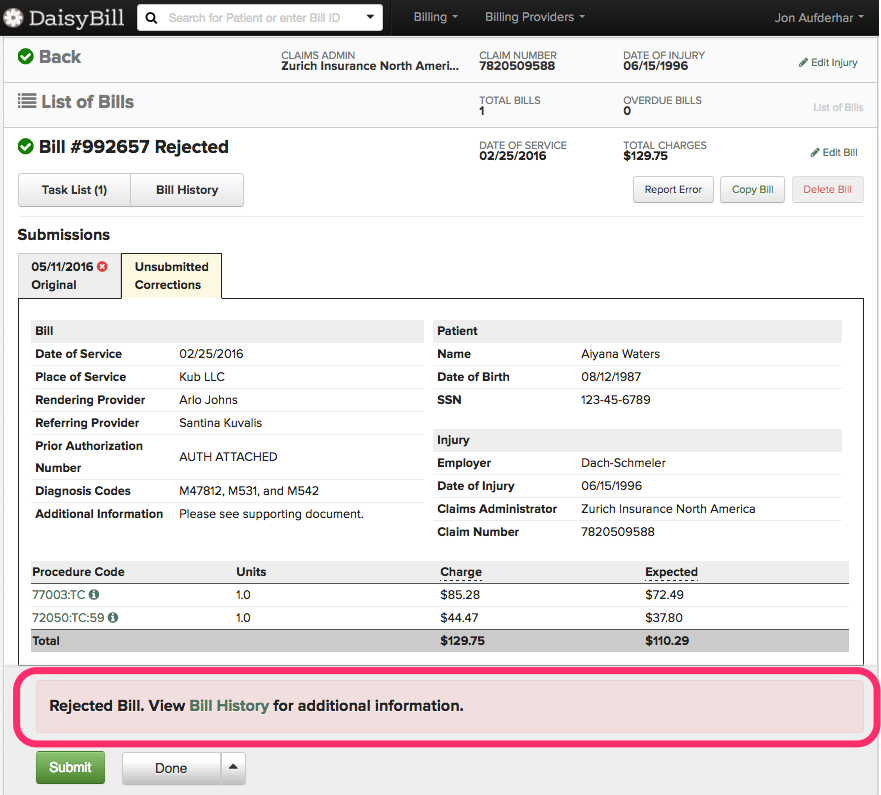Click the Zurich Insurance North Ameri... header text
881x795 pixels.
[x=370, y=66]
